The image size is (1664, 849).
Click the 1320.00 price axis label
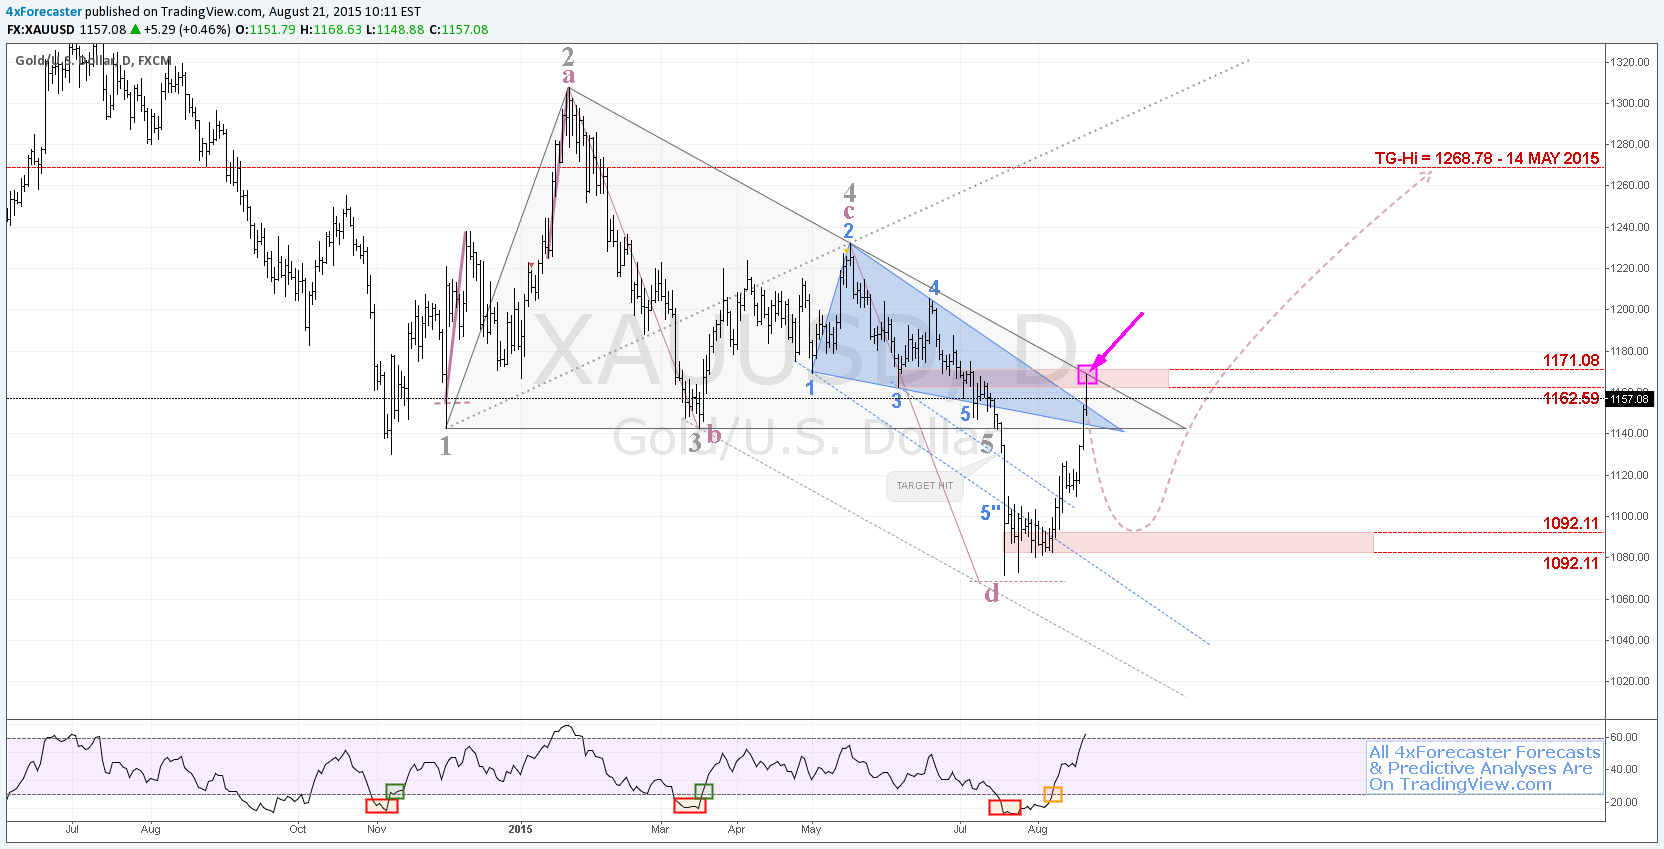[x=1630, y=62]
